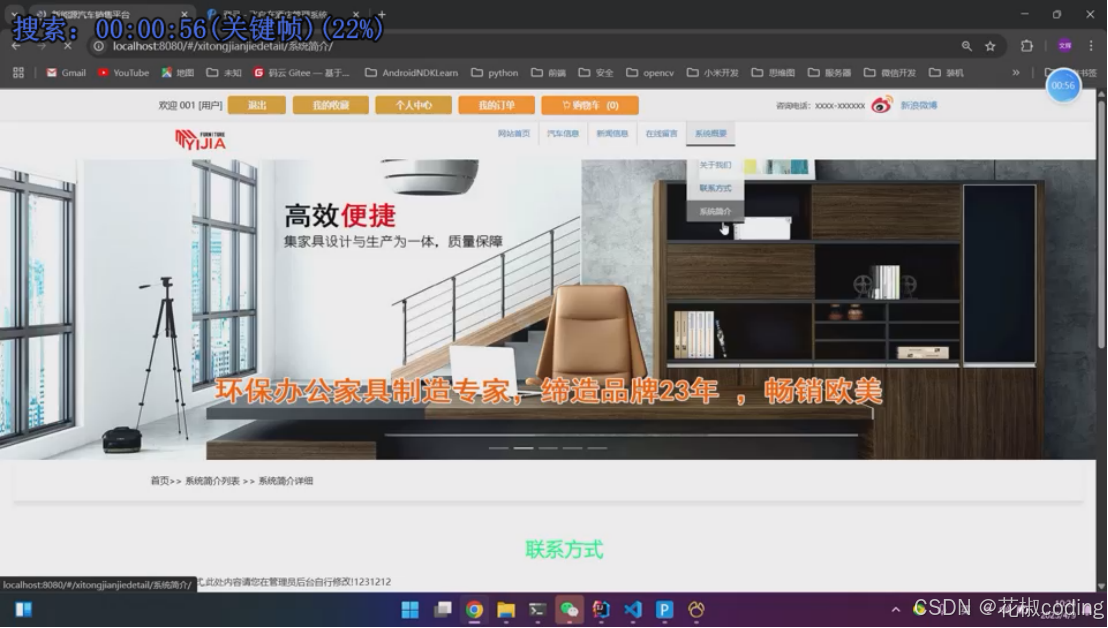The height and width of the screenshot is (628, 1108).
Task: Open 我的订单 orders button
Action: pyautogui.click(x=497, y=105)
